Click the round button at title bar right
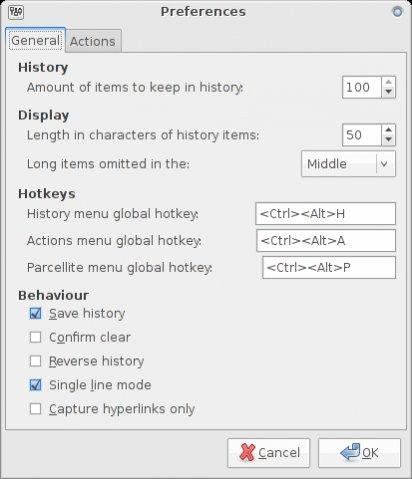This screenshot has height=479, width=412. pyautogui.click(x=397, y=12)
